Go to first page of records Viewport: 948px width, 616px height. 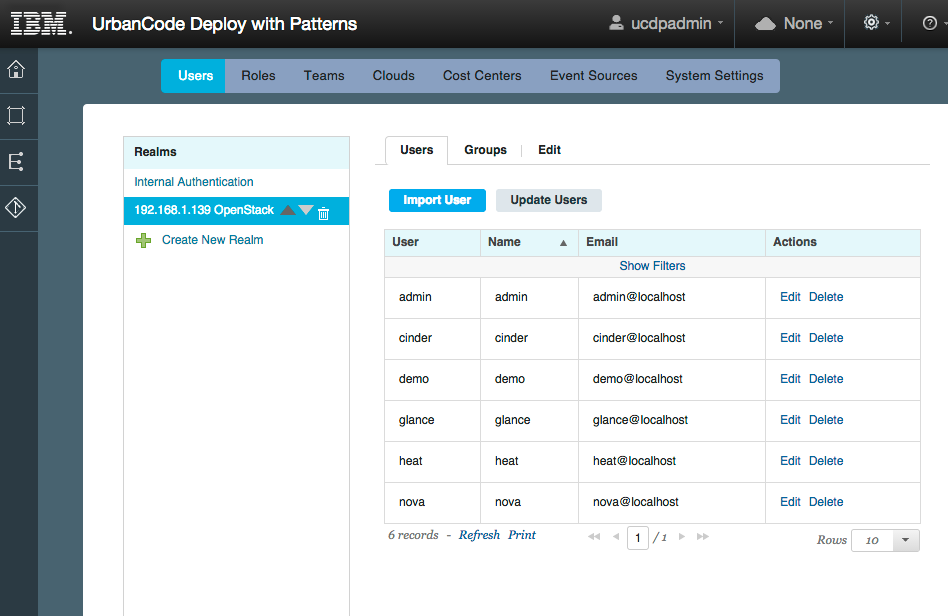point(594,536)
